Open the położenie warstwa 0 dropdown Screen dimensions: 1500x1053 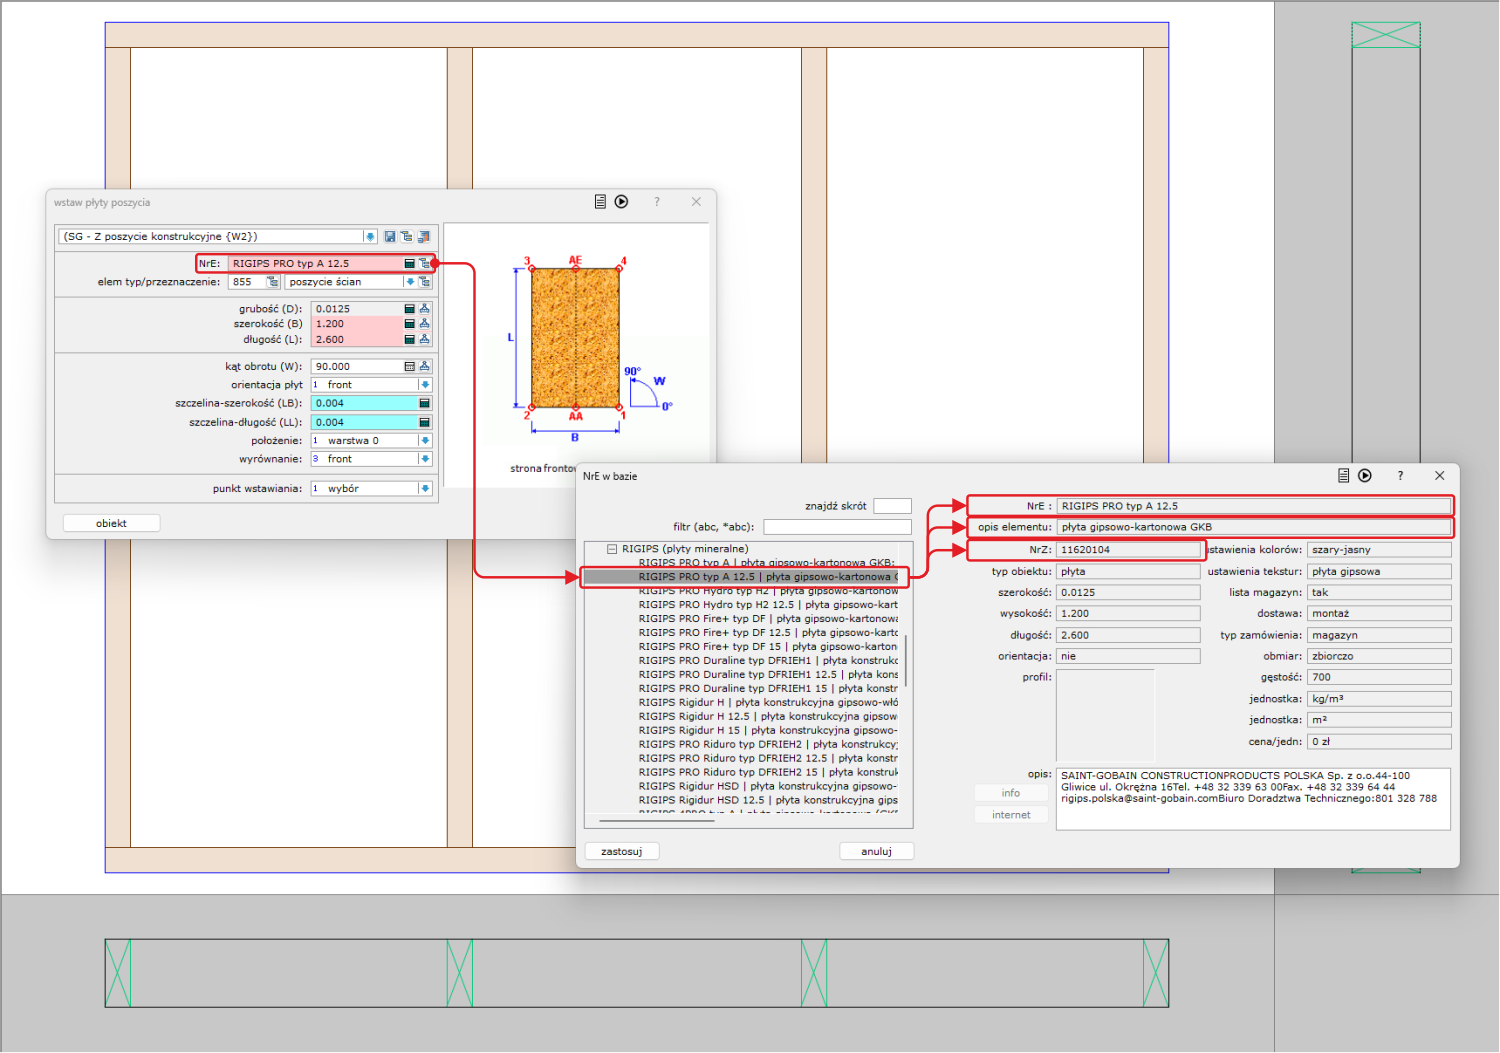pos(425,441)
